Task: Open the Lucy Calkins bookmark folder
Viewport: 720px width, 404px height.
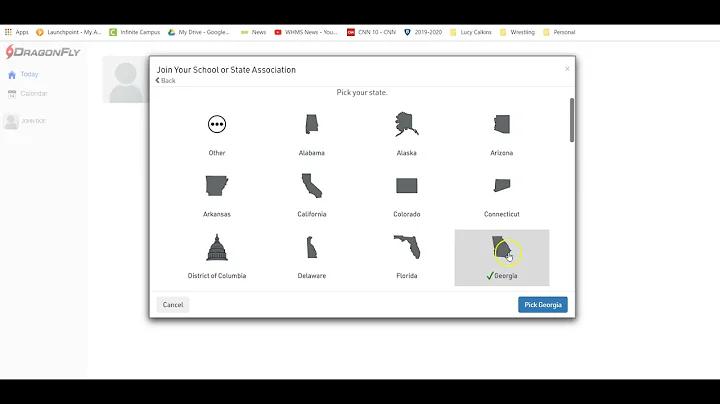Action: coord(471,32)
